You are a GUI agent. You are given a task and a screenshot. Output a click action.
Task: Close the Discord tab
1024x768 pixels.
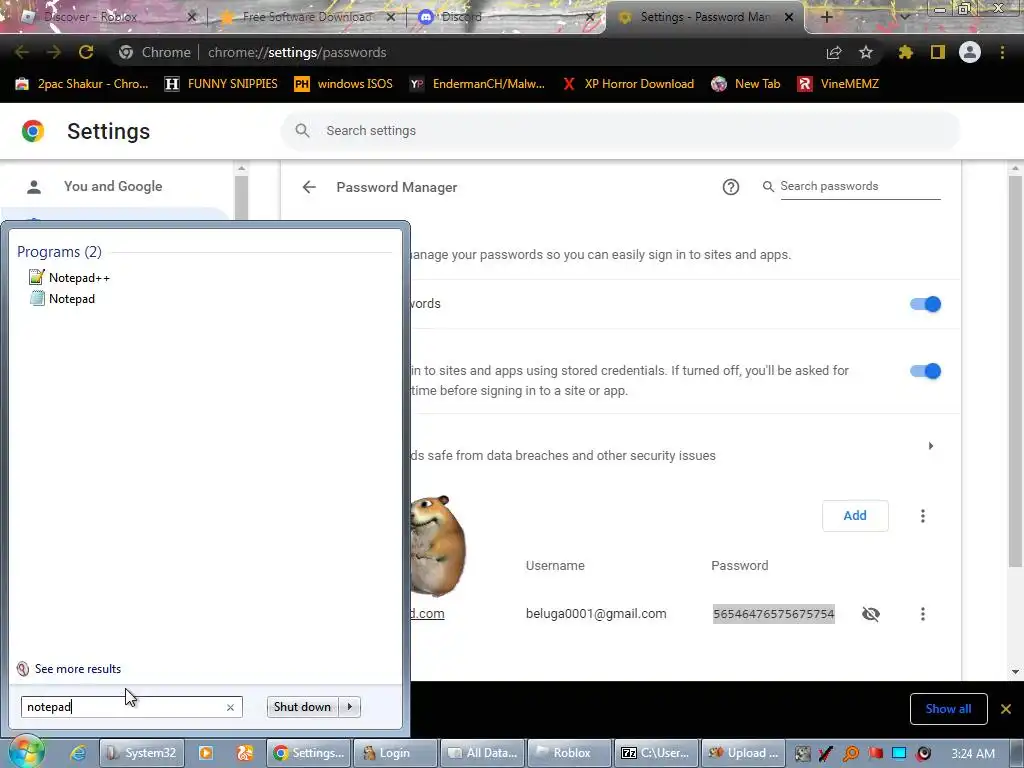(x=590, y=17)
